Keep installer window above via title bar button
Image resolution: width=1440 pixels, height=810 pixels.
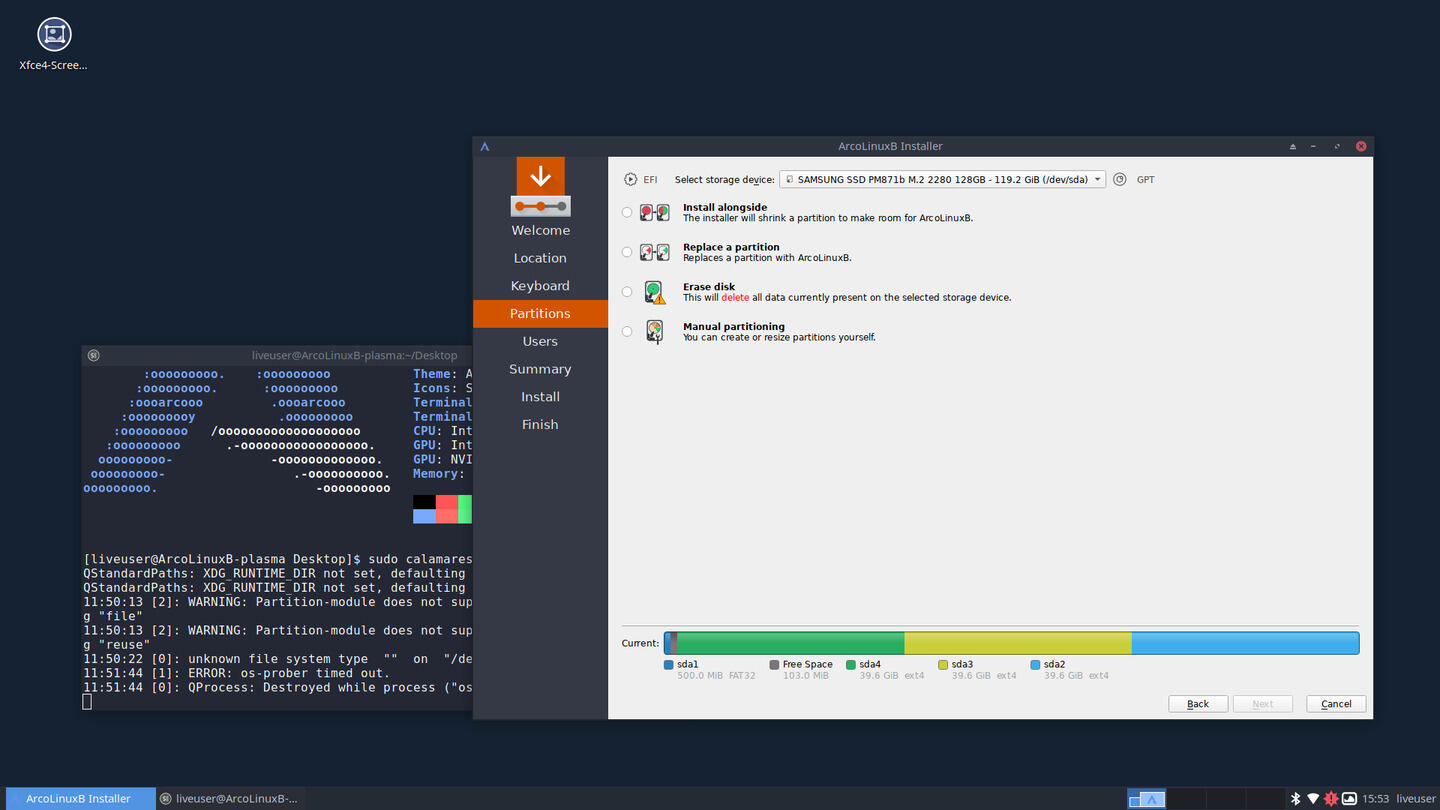coord(1292,146)
